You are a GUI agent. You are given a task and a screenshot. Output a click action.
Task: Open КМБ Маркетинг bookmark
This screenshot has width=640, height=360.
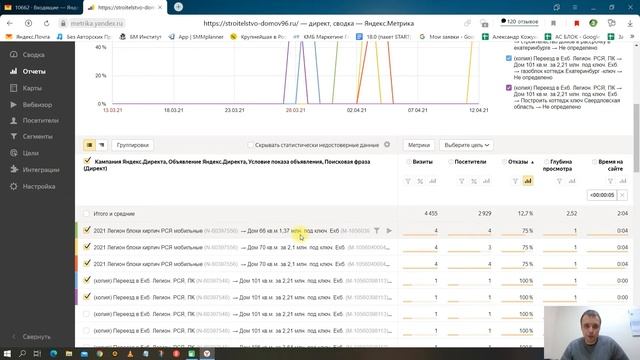point(320,37)
